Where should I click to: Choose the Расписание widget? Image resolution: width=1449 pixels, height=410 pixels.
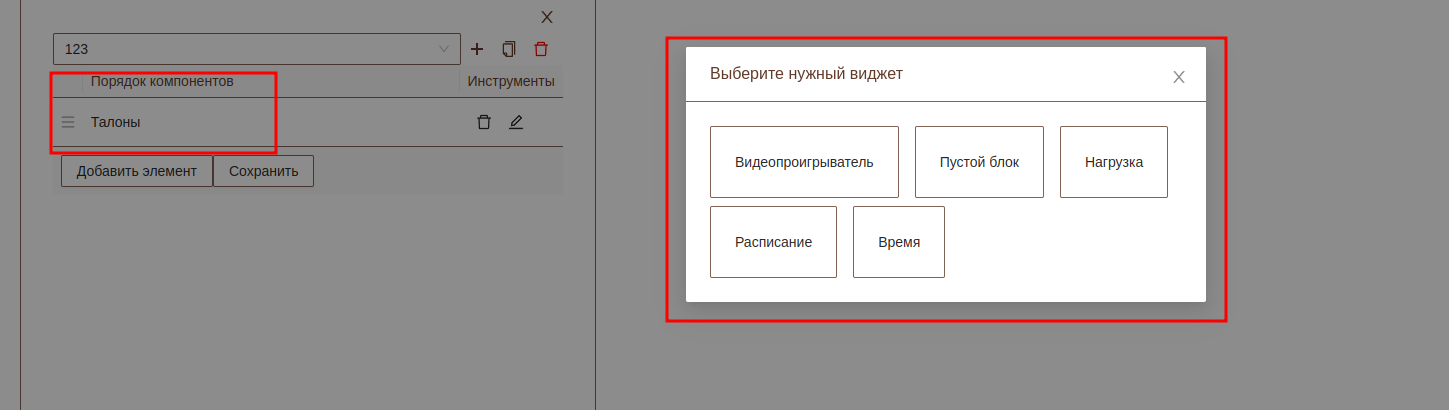click(773, 242)
